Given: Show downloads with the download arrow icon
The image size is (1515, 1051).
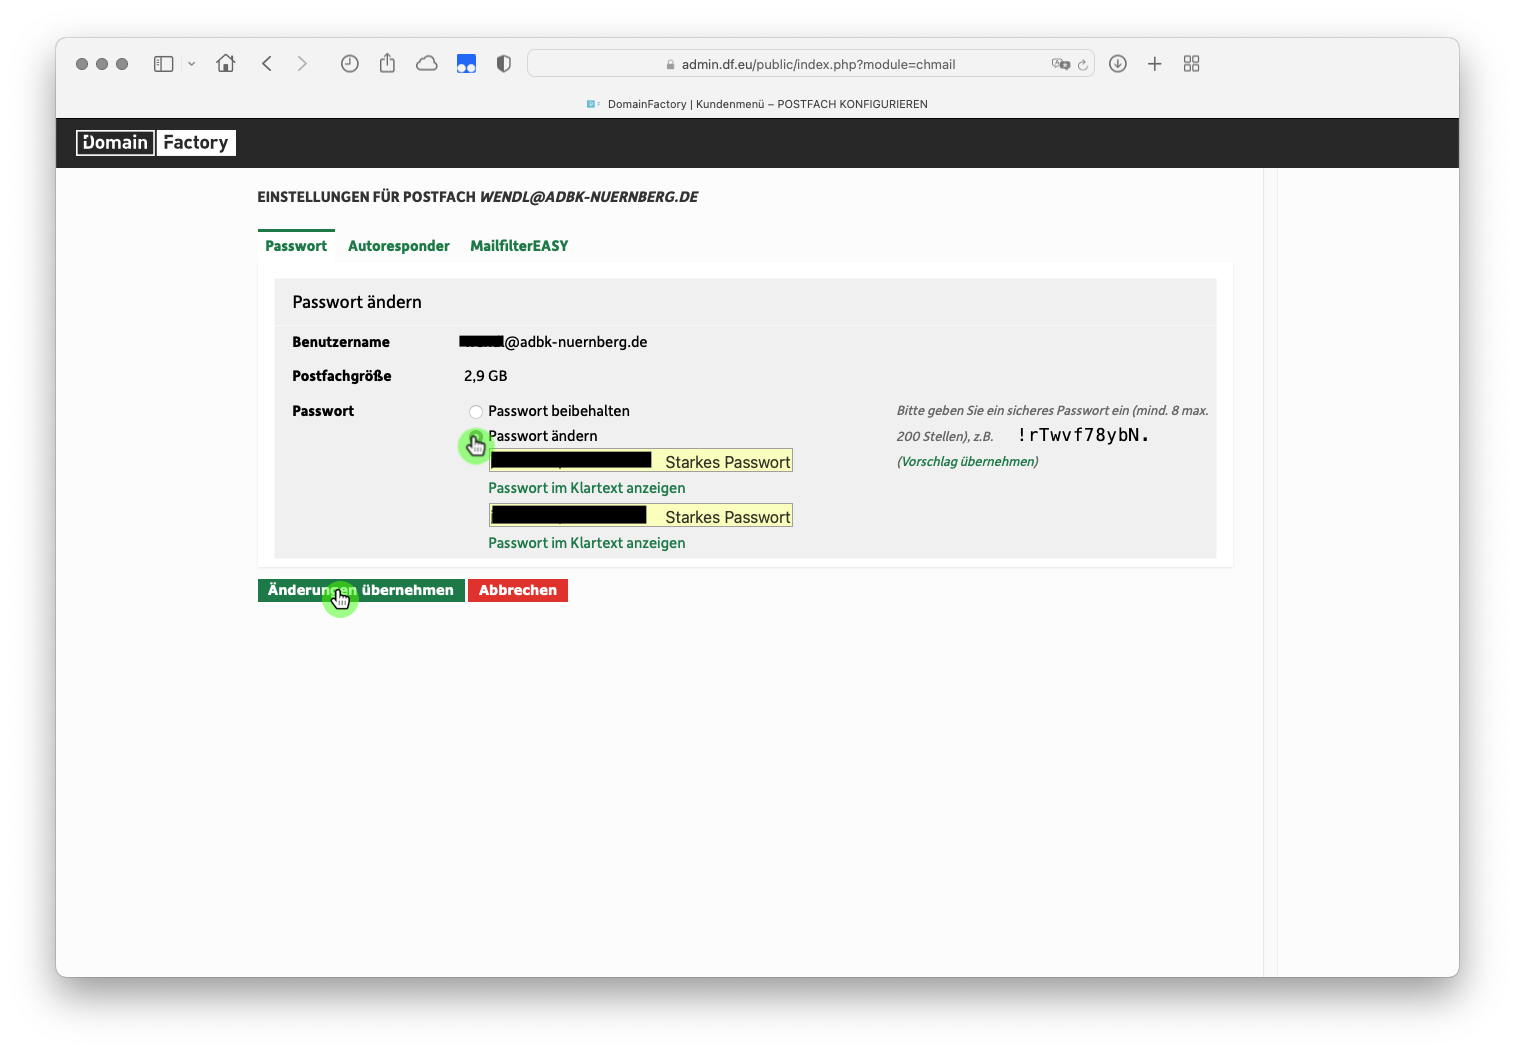Looking at the screenshot, I should tap(1118, 64).
